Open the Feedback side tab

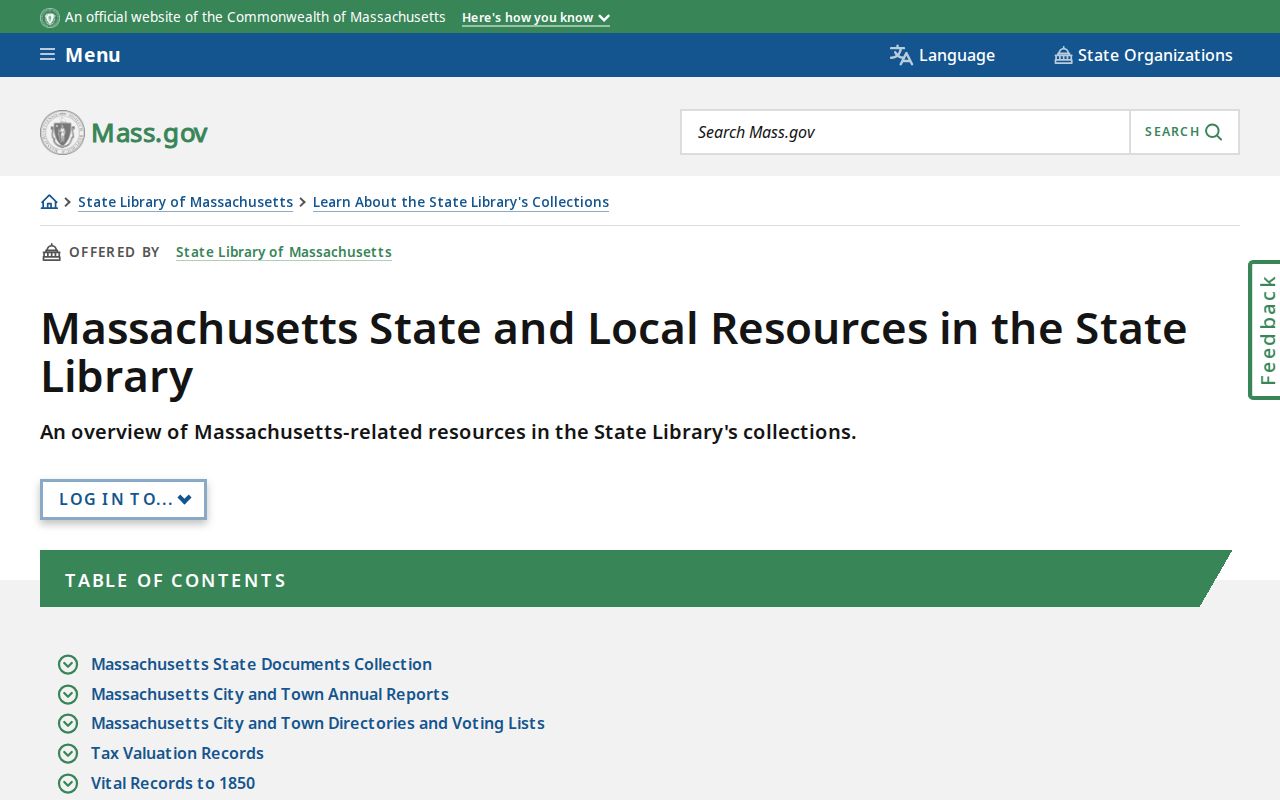[1265, 330]
